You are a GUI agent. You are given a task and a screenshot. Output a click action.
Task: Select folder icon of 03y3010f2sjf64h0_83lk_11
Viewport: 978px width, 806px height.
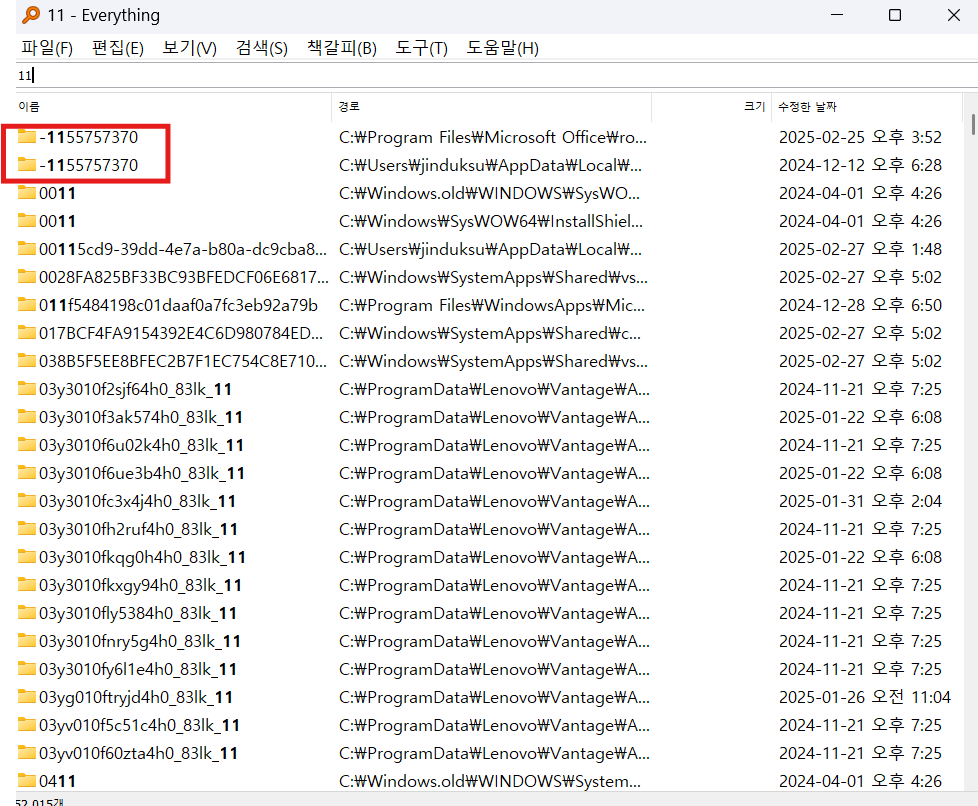27,389
